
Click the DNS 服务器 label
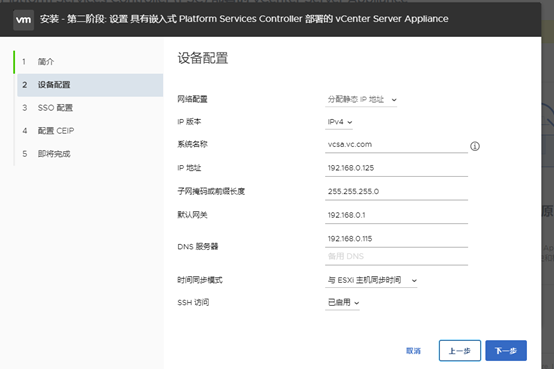pos(198,247)
